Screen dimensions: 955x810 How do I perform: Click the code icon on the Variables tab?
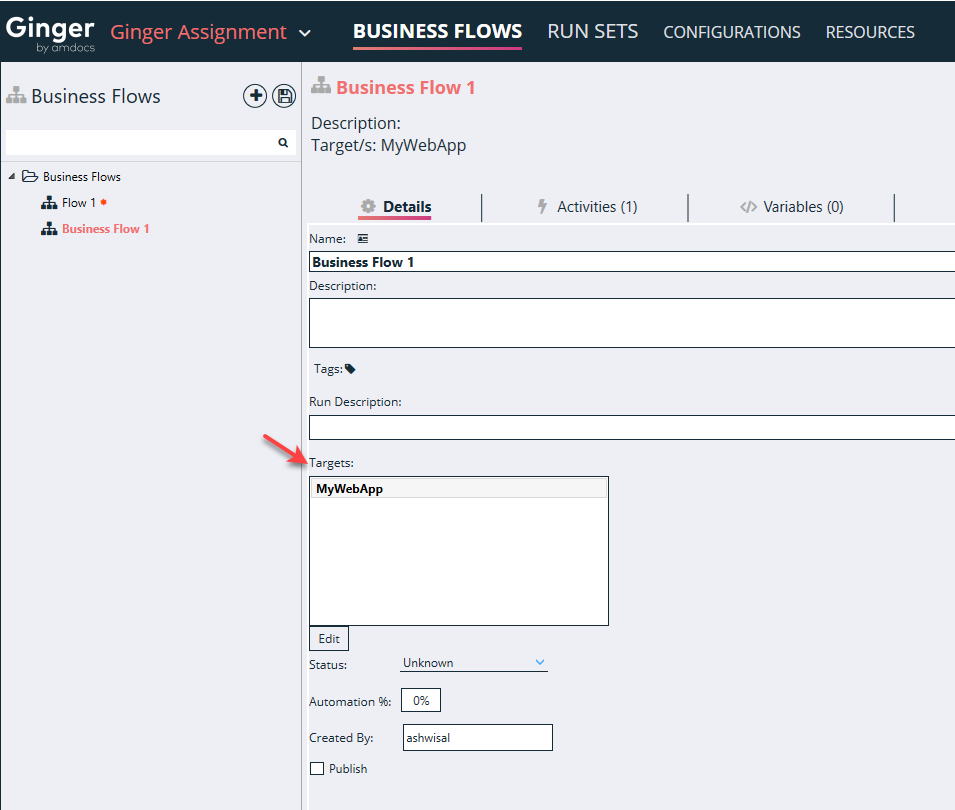click(749, 206)
